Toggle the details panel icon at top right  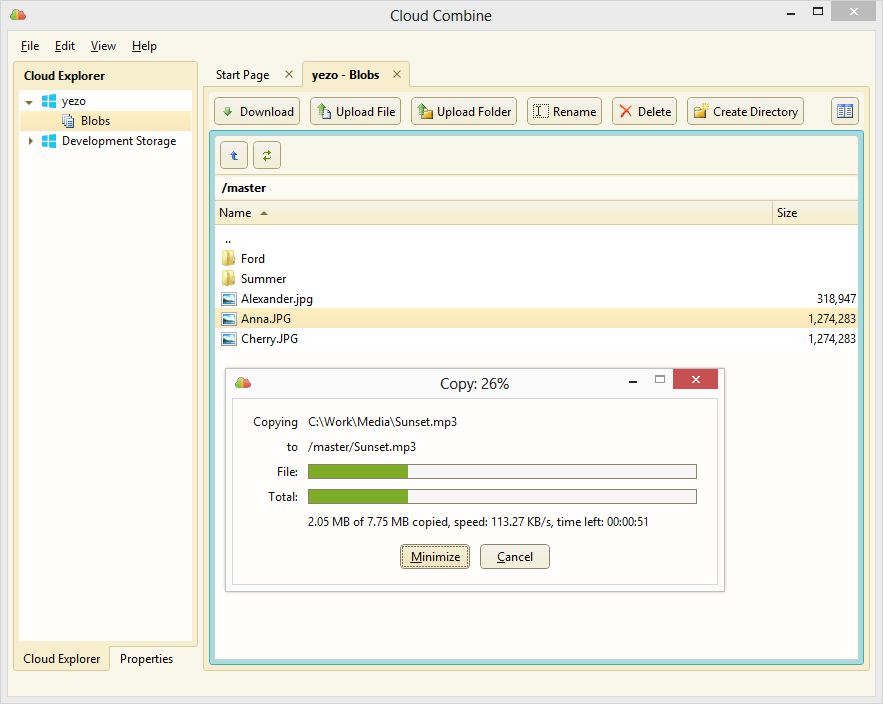[844, 110]
